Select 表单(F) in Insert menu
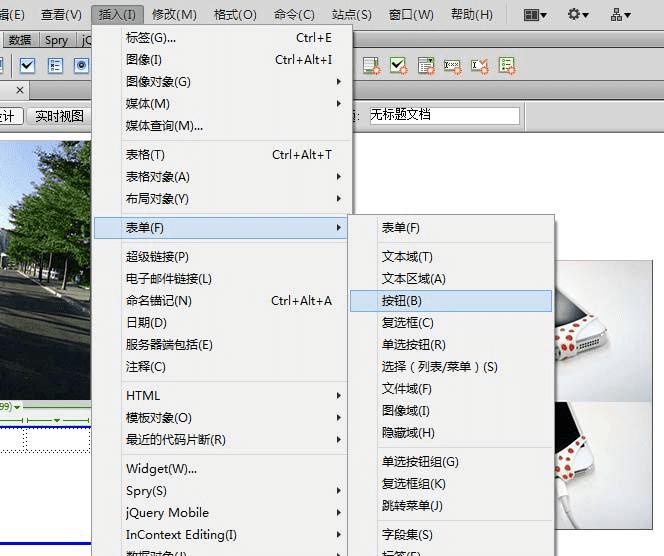664x556 pixels. point(221,228)
